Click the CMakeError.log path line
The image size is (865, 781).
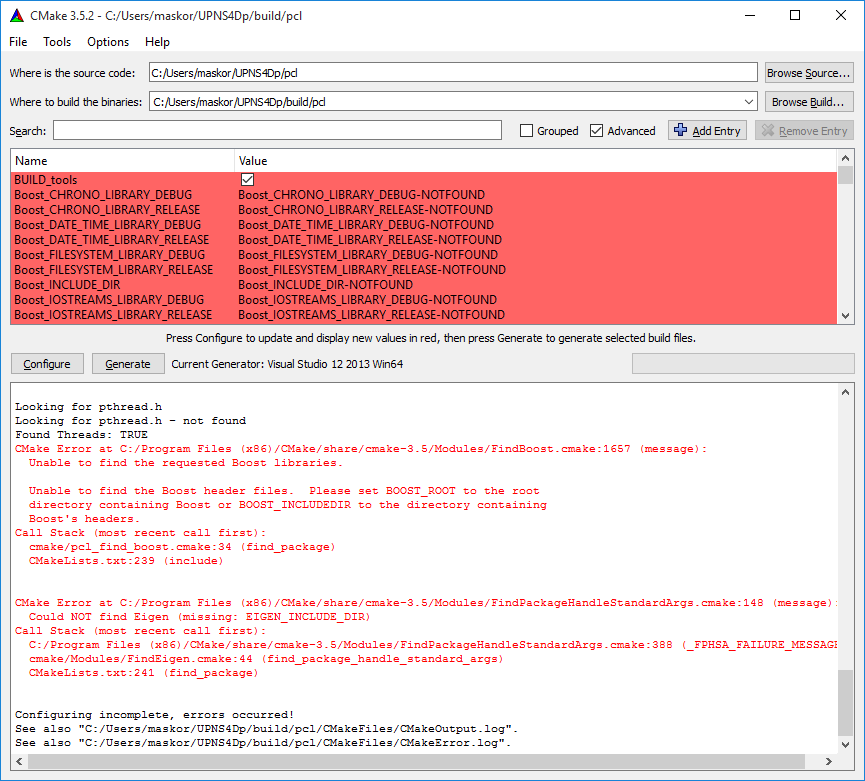pyautogui.click(x=263, y=743)
